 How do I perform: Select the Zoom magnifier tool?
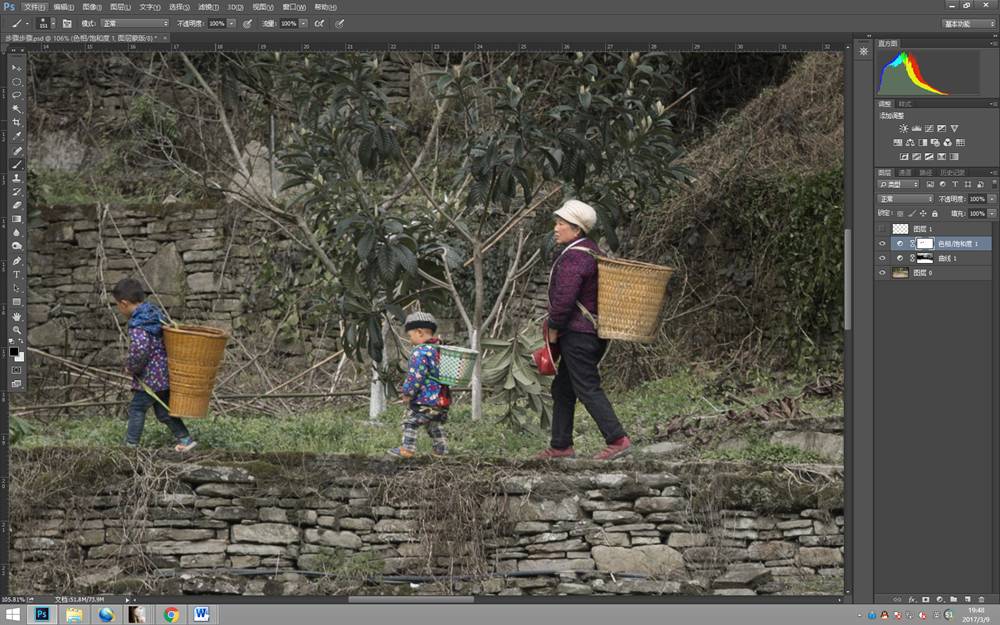click(16, 330)
